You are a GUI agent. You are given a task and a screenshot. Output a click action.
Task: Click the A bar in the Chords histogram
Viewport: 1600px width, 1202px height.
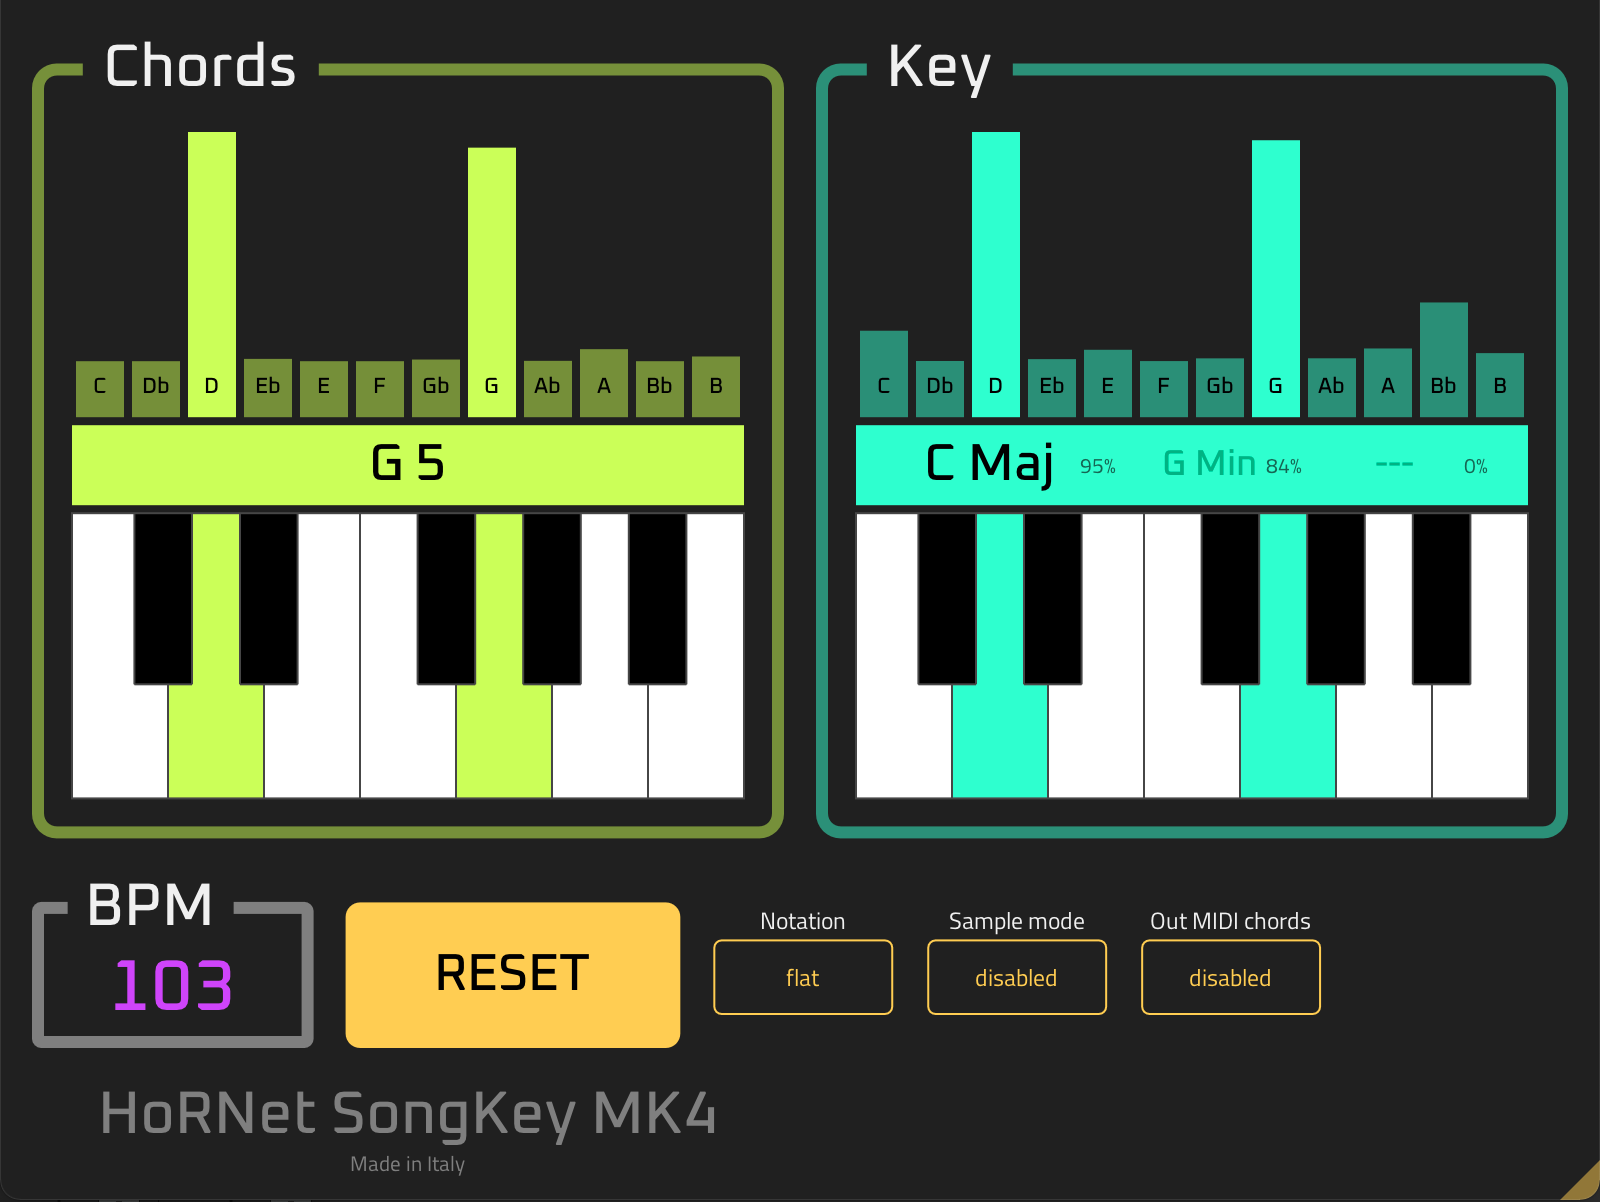coord(604,383)
